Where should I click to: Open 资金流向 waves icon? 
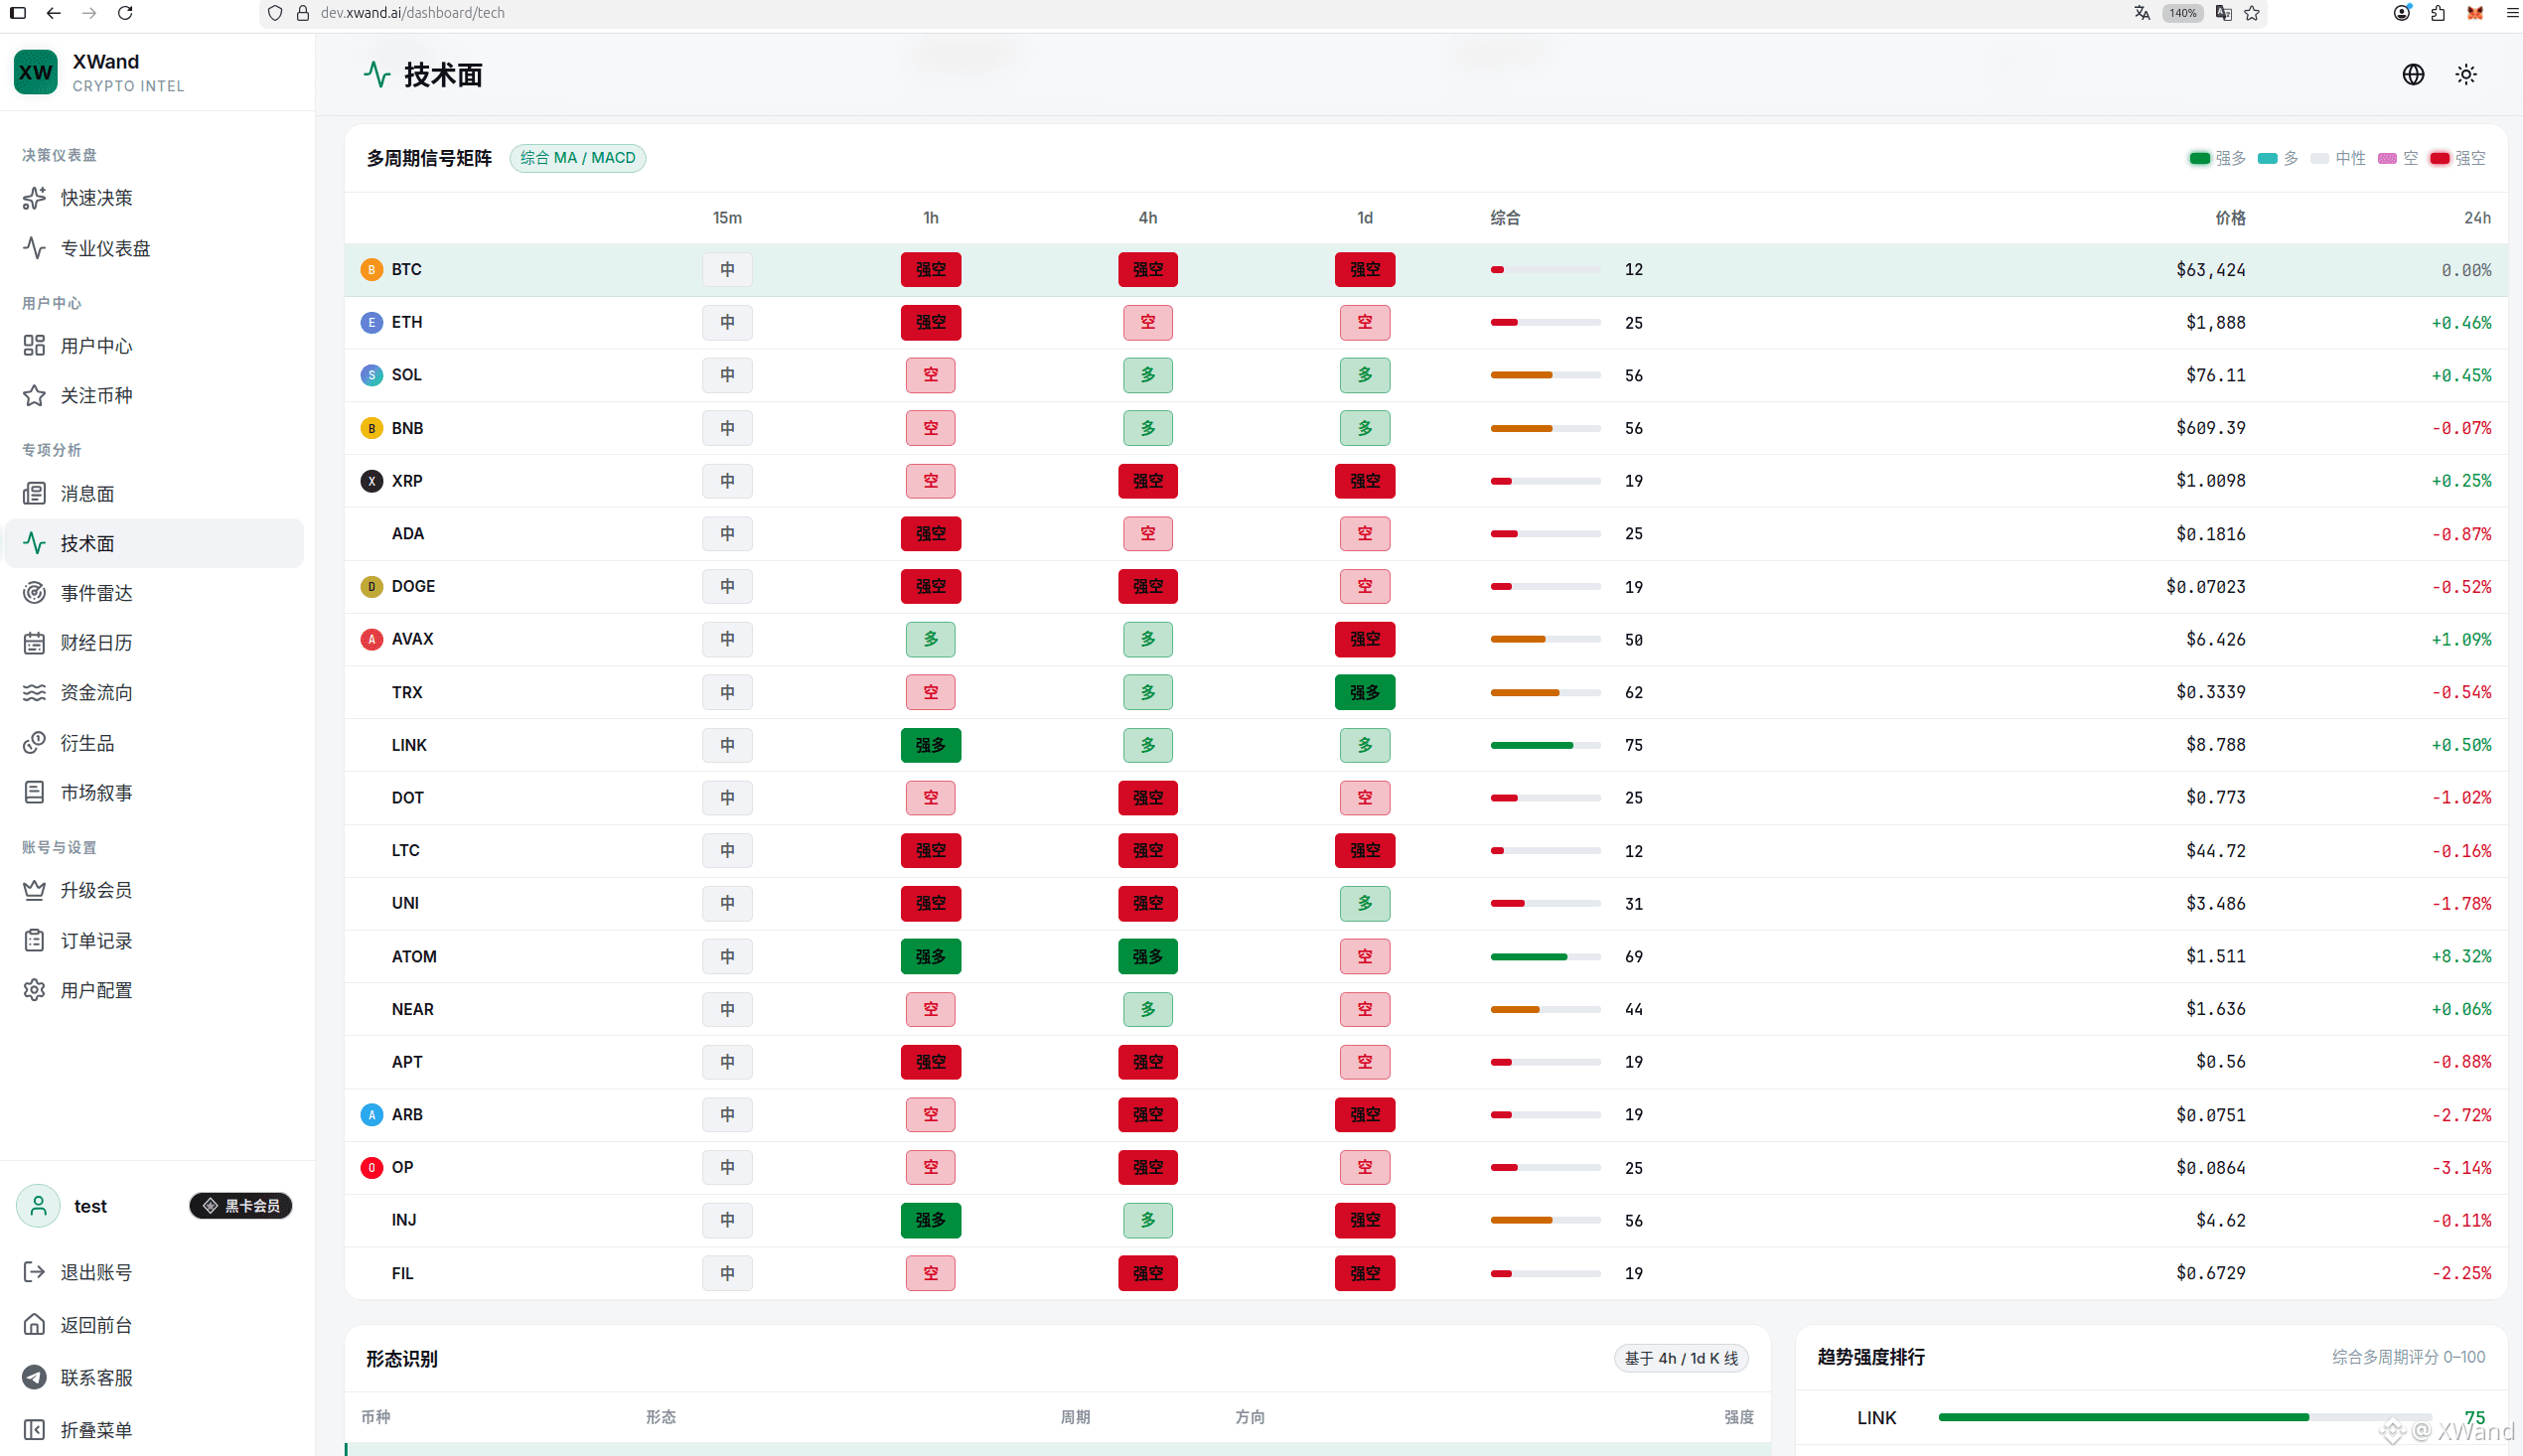[34, 692]
